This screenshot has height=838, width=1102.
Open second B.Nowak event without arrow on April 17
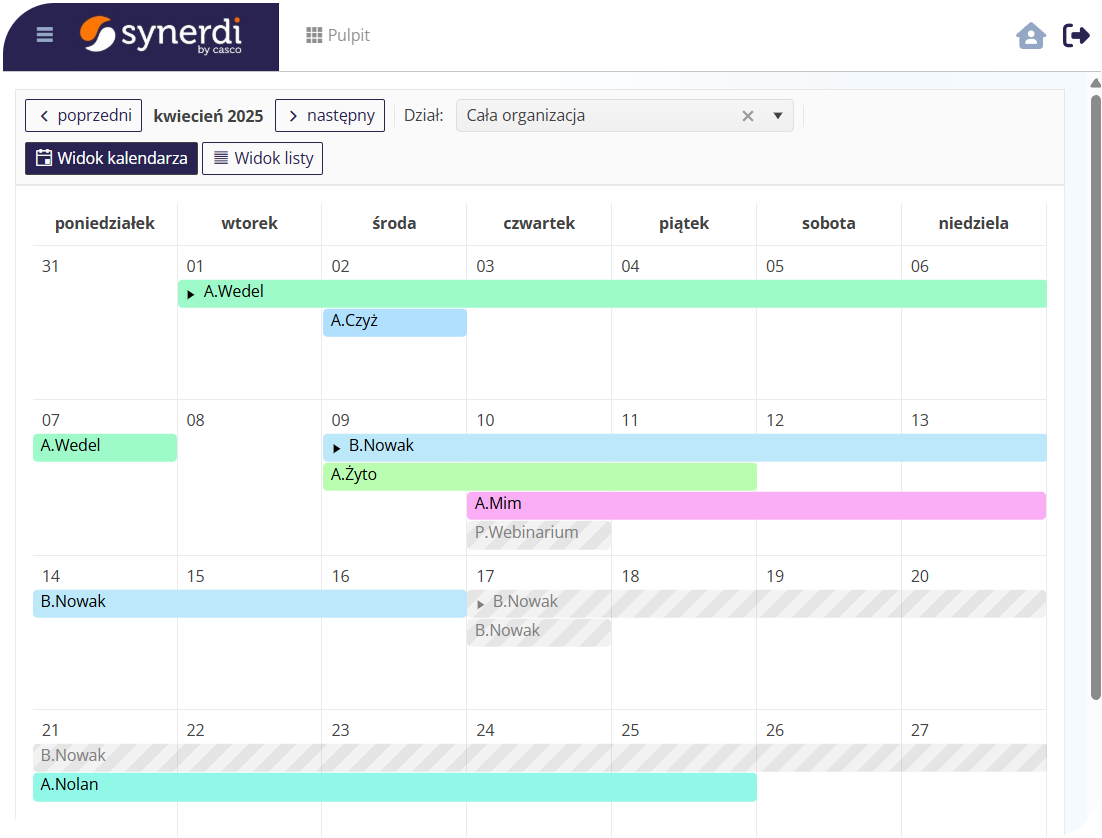[539, 633]
